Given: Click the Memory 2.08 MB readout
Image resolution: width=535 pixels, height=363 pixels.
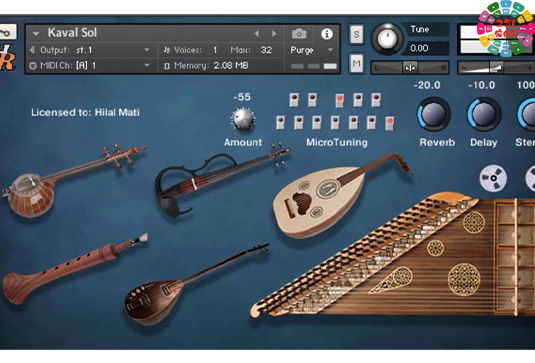Looking at the screenshot, I should pos(231,66).
